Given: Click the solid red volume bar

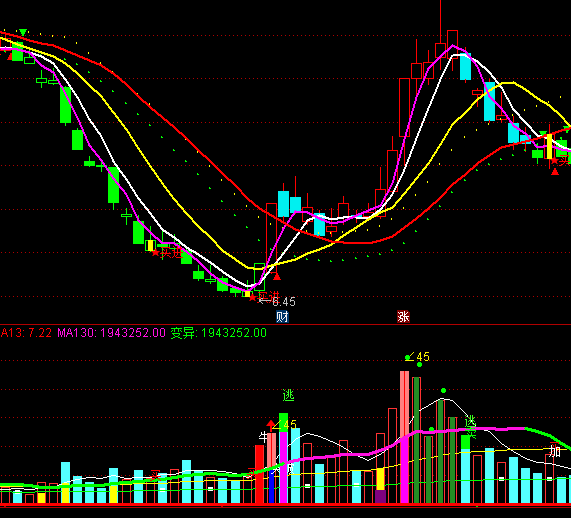Looking at the screenshot, I should click(259, 474).
